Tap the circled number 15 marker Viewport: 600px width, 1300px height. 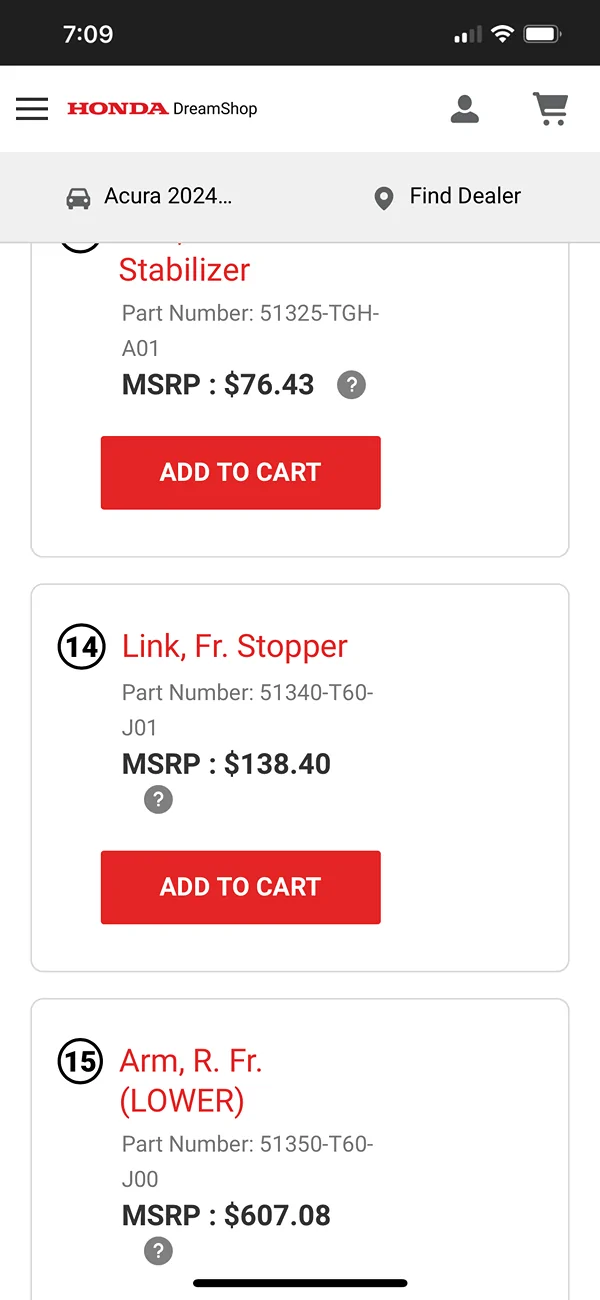click(x=80, y=1062)
